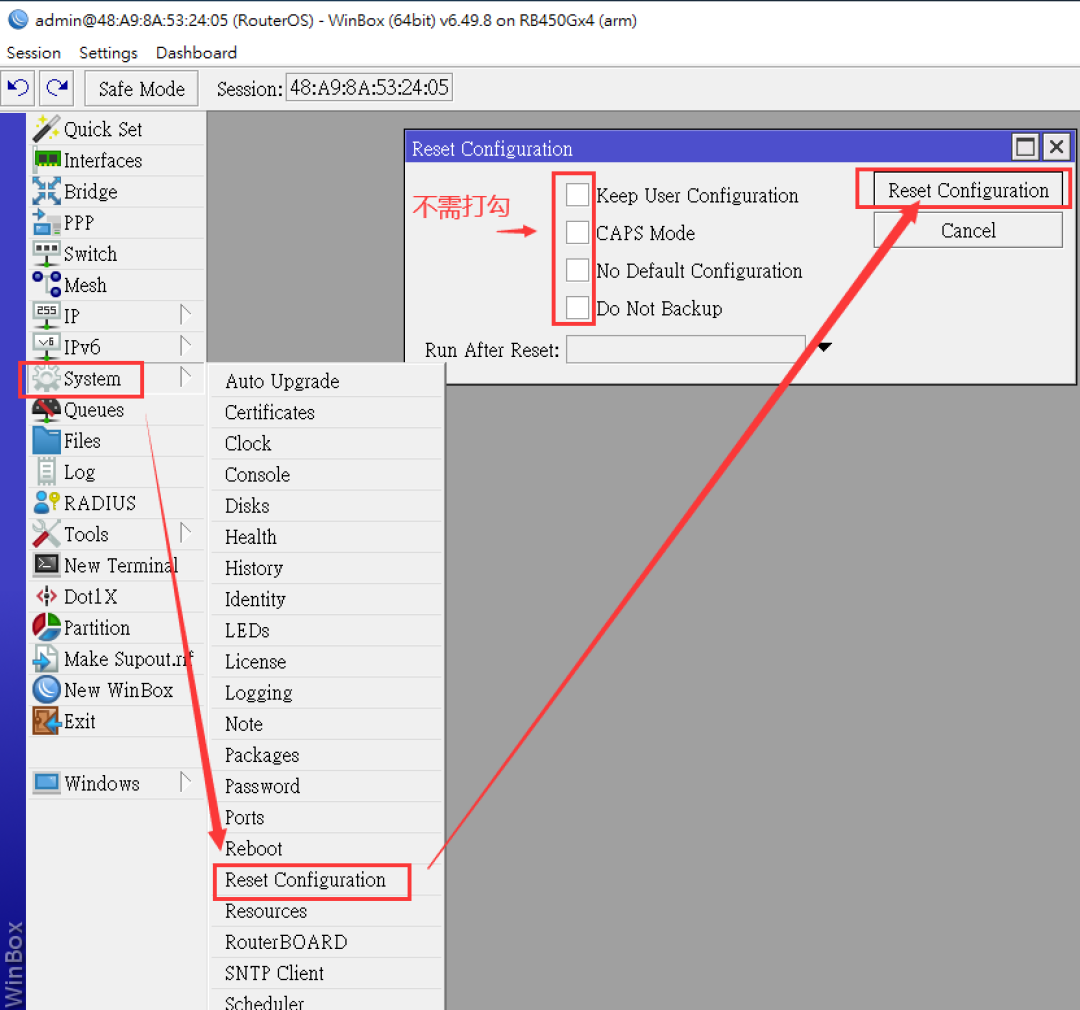Click the Windows menu icon
Image resolution: width=1080 pixels, height=1010 pixels.
click(46, 783)
